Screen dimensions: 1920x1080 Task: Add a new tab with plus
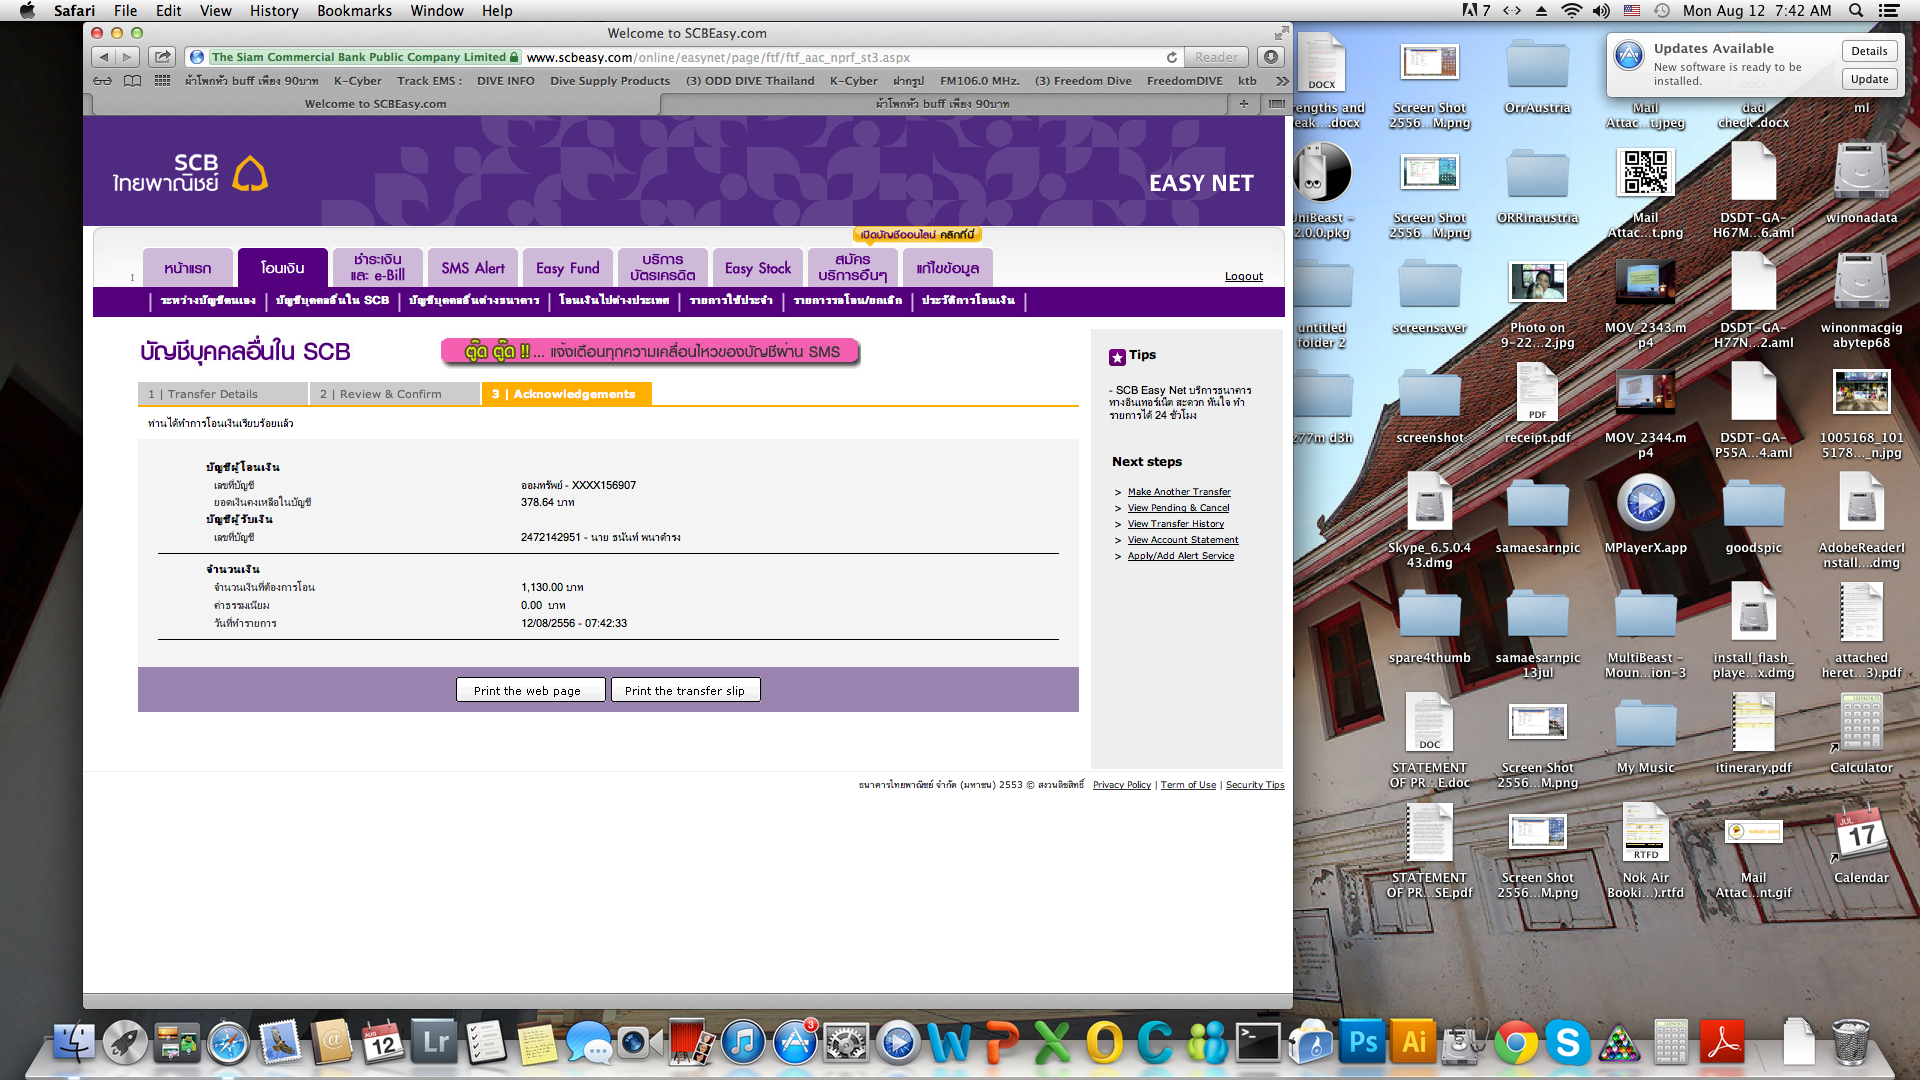(1244, 104)
